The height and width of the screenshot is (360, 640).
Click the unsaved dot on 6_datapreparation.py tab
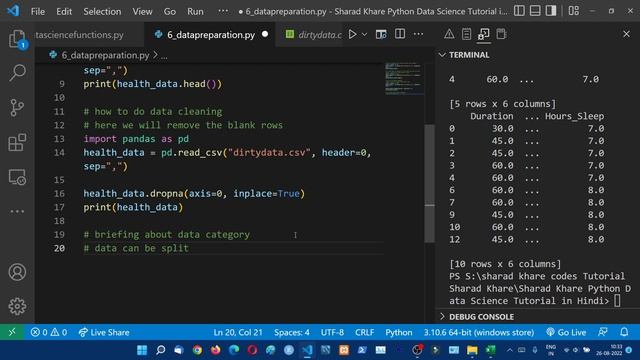pyautogui.click(x=265, y=34)
